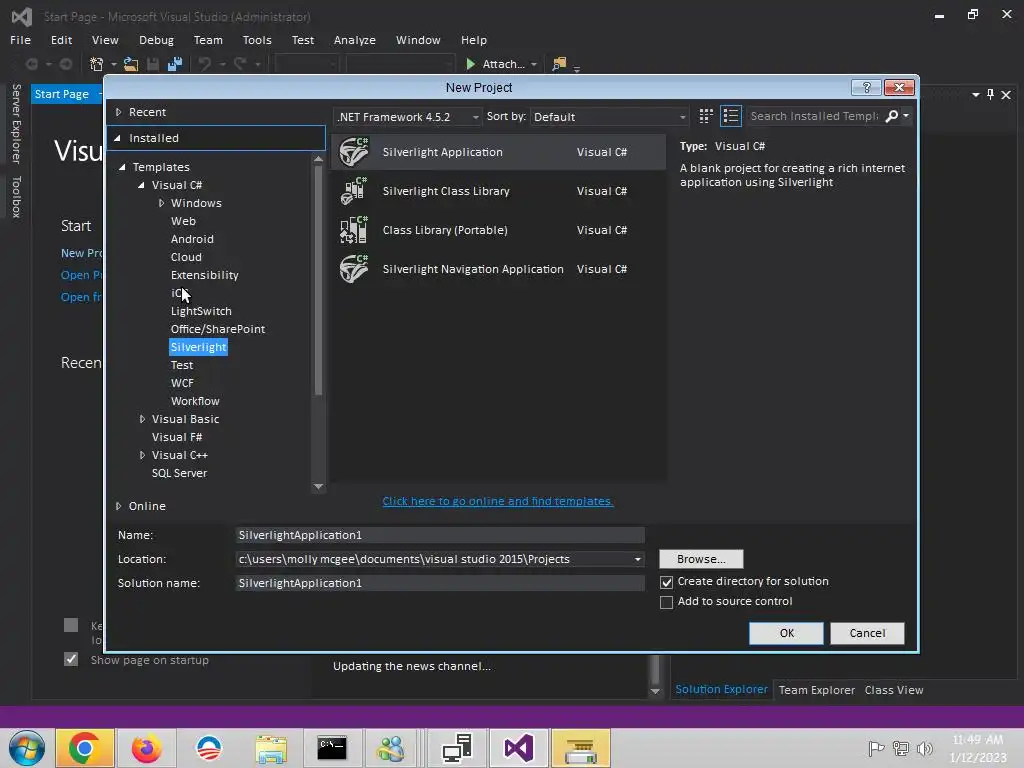Click the Undo toolbar icon
Screen dimensions: 1024x768
[204, 64]
